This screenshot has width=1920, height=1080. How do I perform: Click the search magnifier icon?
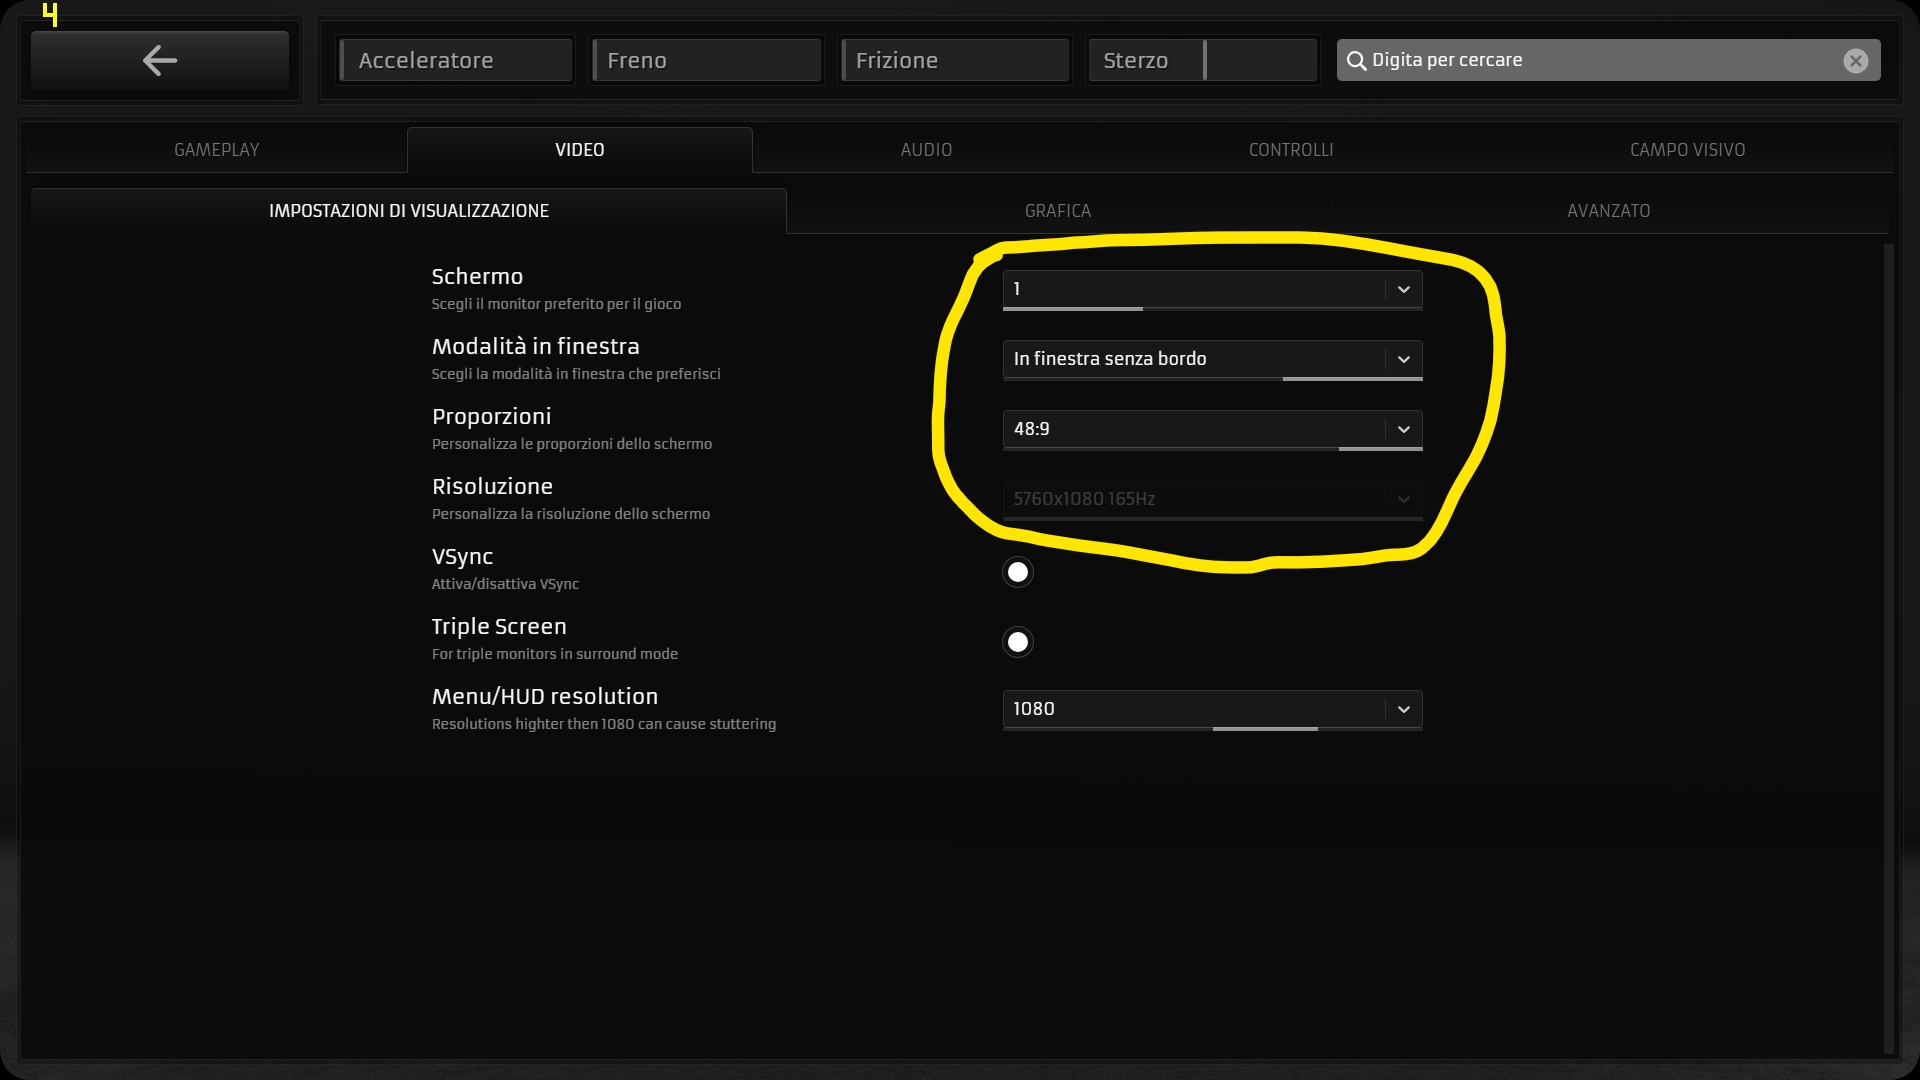point(1356,61)
